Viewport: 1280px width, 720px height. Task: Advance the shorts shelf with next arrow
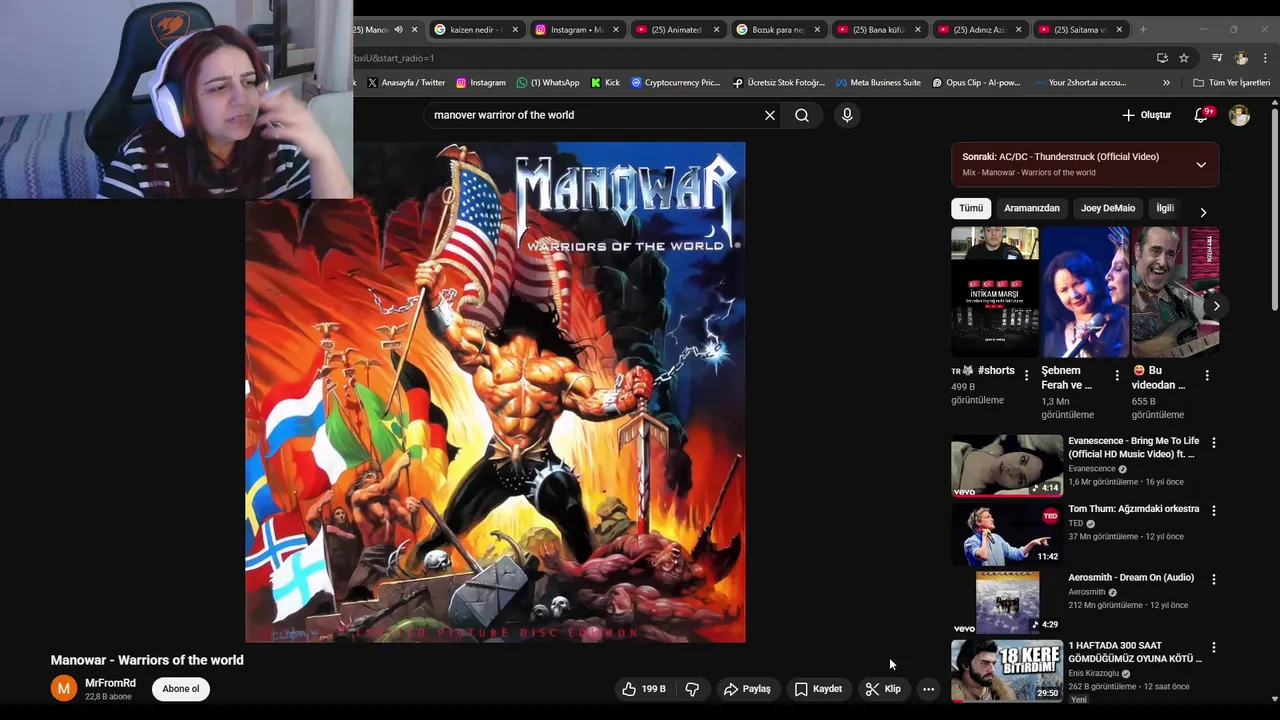pyautogui.click(x=1216, y=306)
